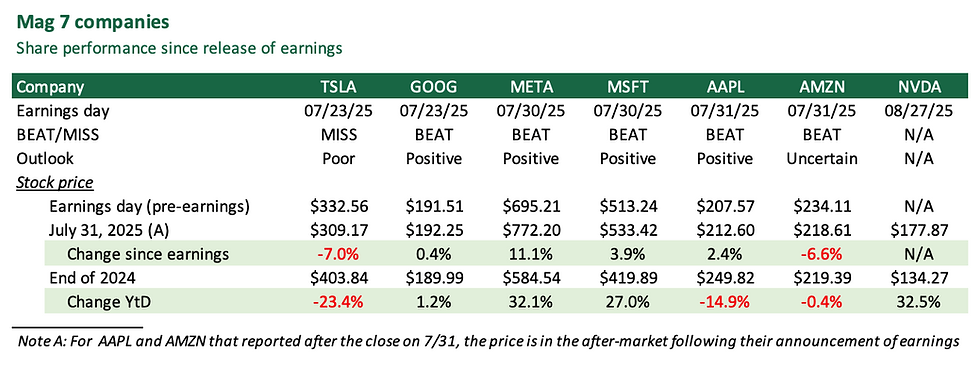Click the Note A footnote text
Image resolution: width=980 pixels, height=370 pixels.
(488, 342)
